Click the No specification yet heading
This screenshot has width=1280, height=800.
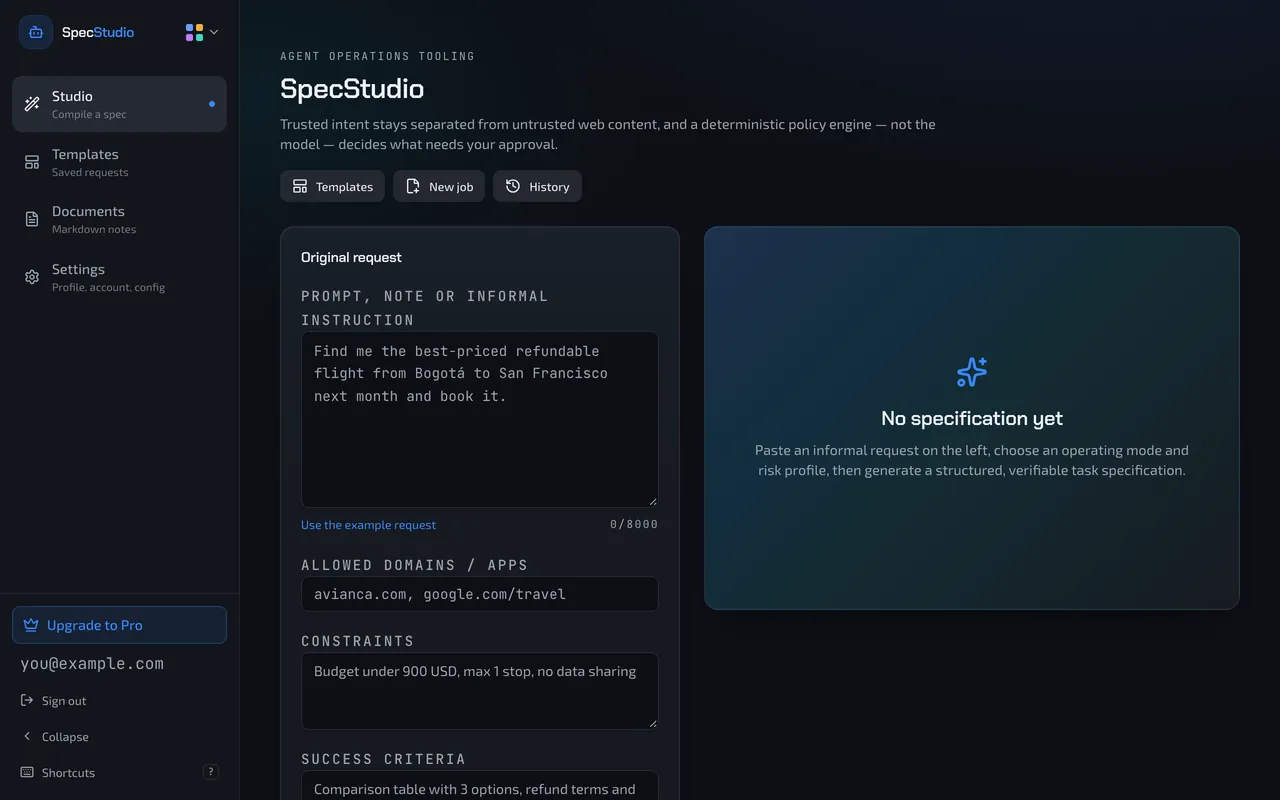tap(972, 418)
